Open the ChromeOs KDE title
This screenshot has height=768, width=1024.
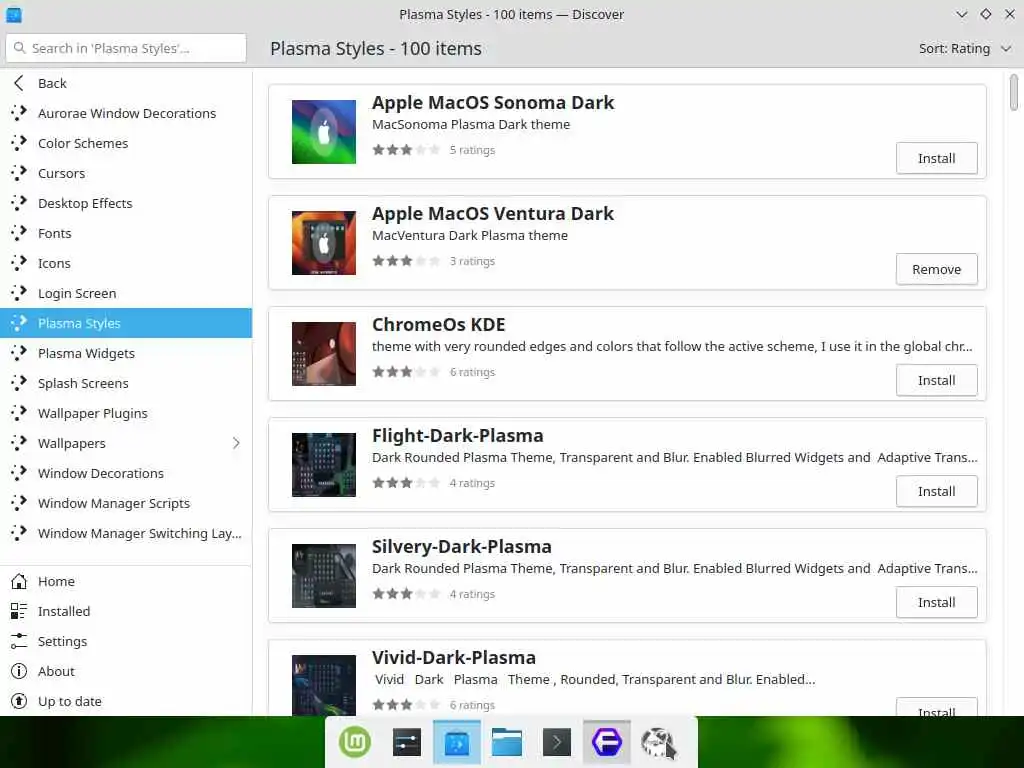click(x=438, y=325)
